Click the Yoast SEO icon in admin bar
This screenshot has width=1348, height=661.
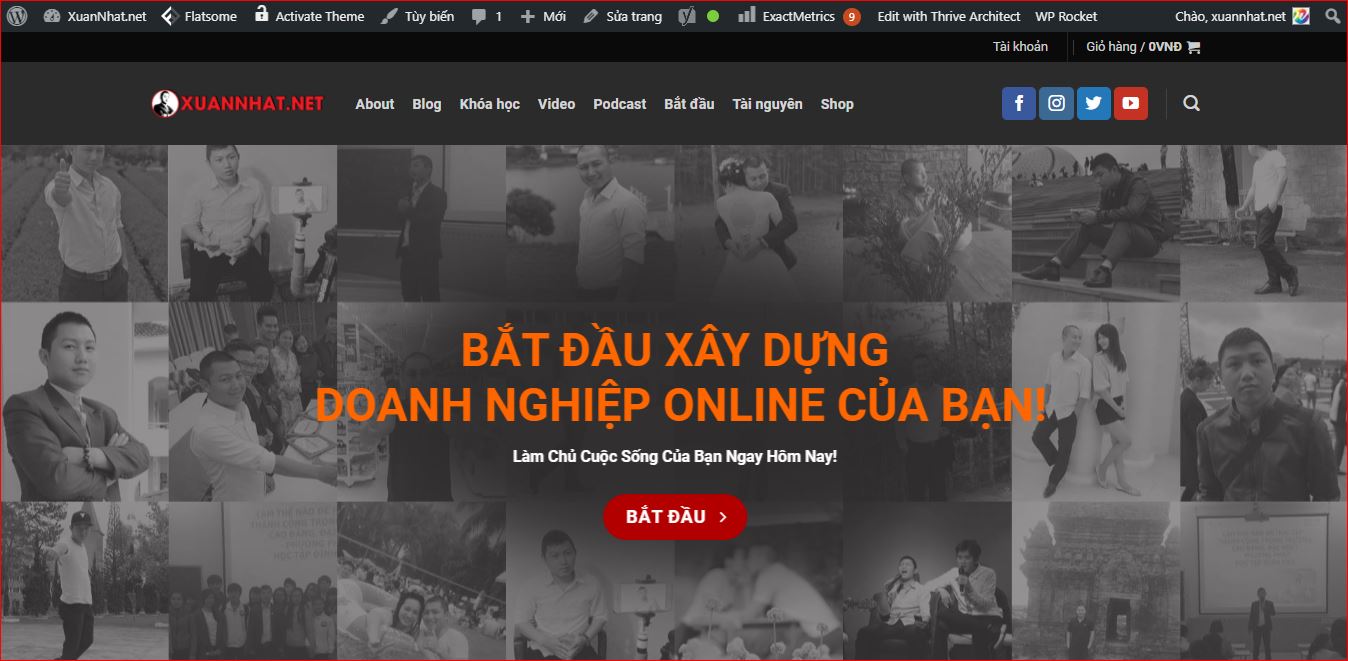687,16
